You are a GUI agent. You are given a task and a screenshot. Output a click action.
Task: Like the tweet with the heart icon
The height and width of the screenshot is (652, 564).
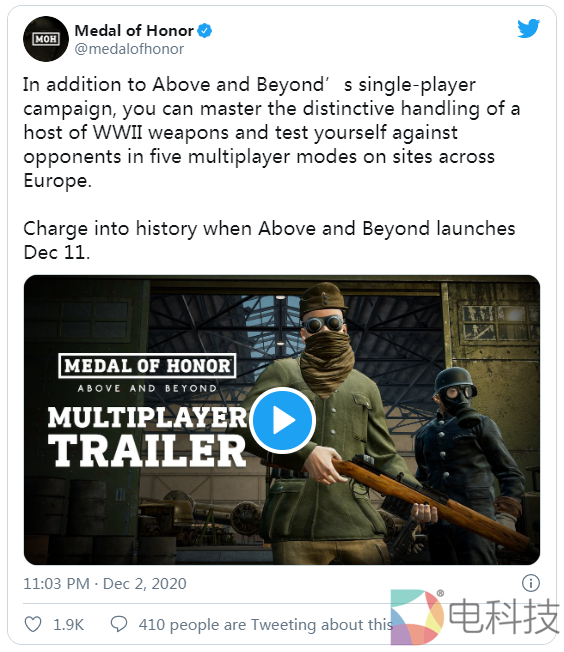click(x=33, y=624)
